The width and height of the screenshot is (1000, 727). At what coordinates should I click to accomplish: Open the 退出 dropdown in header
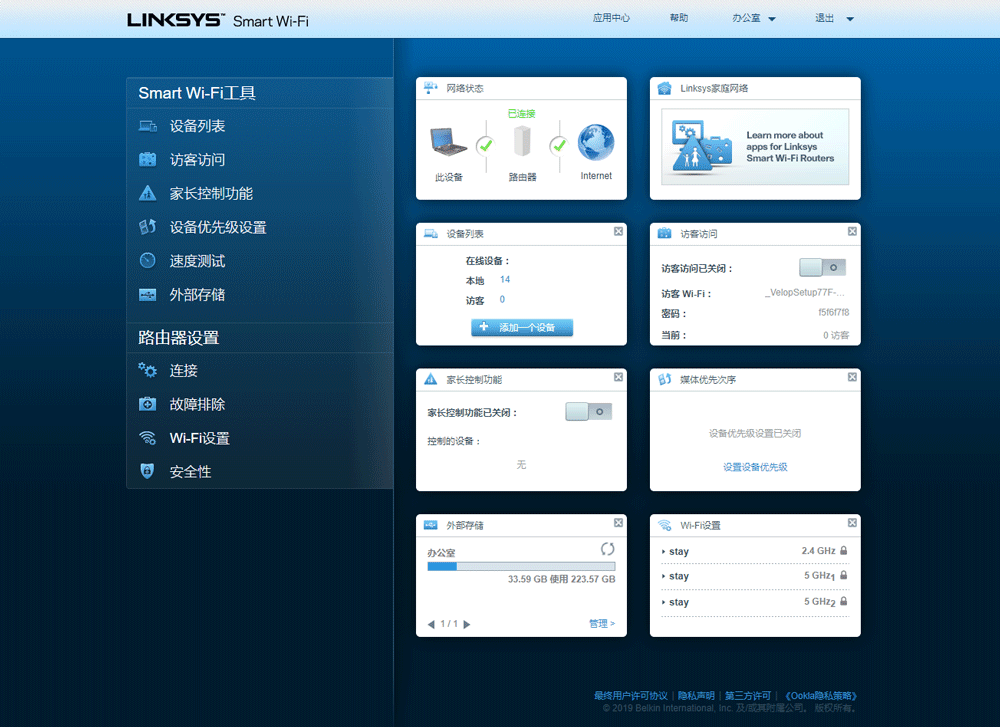point(834,18)
